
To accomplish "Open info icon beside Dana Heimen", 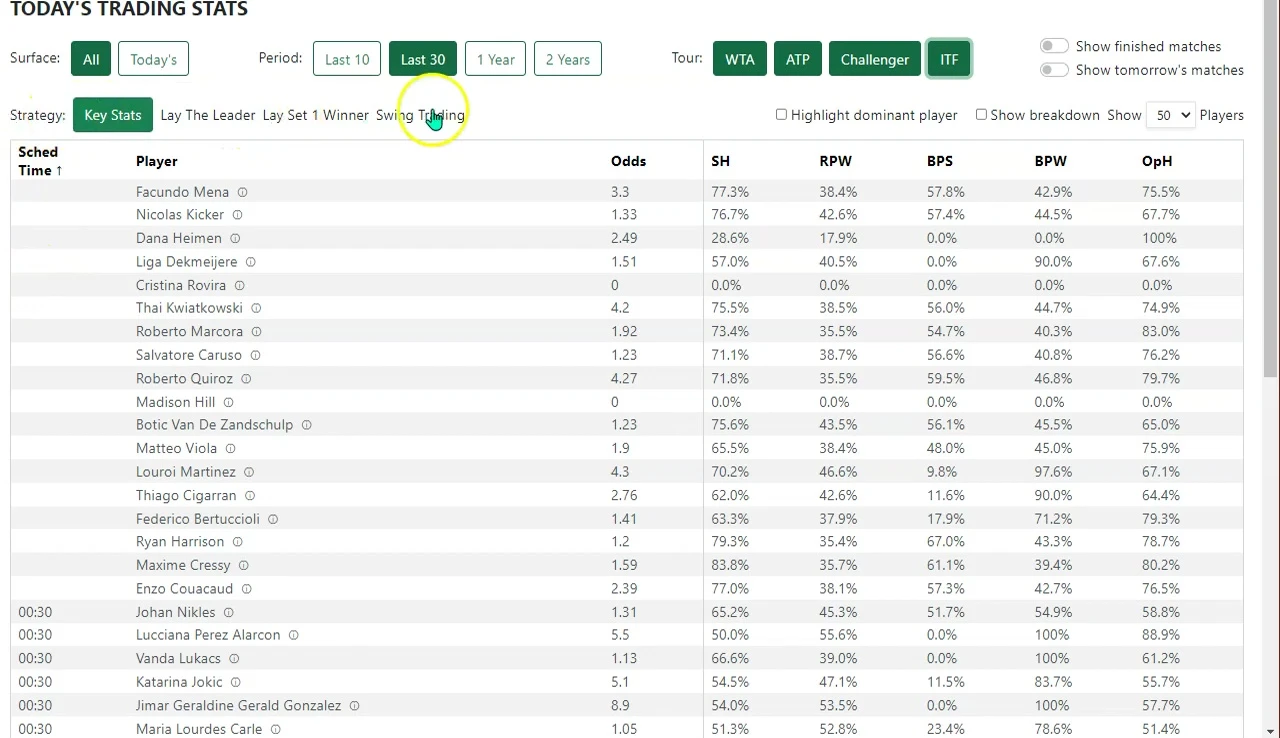I will click(235, 238).
